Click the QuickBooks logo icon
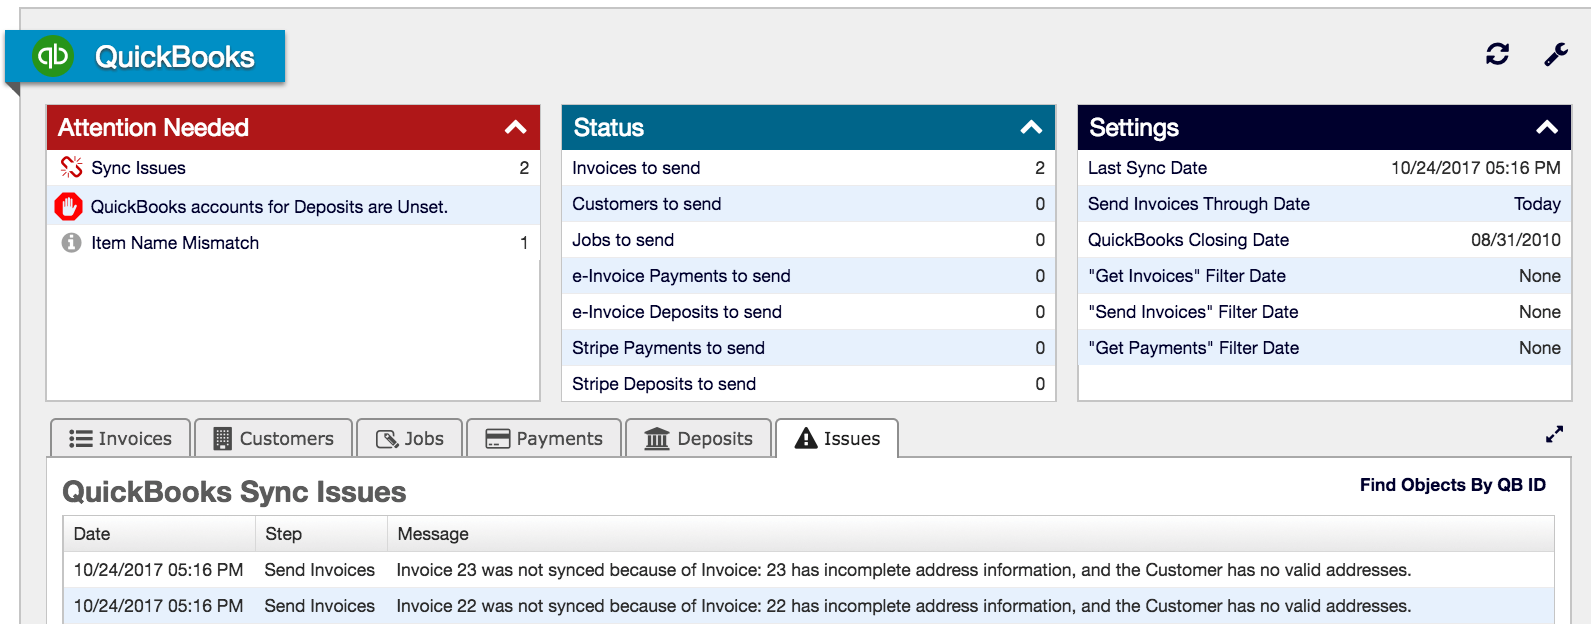 [53, 56]
